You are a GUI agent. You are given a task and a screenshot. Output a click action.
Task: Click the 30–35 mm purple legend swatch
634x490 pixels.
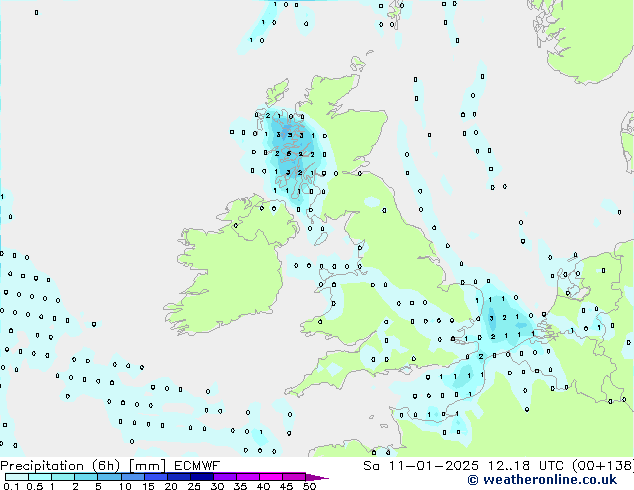coord(225,477)
